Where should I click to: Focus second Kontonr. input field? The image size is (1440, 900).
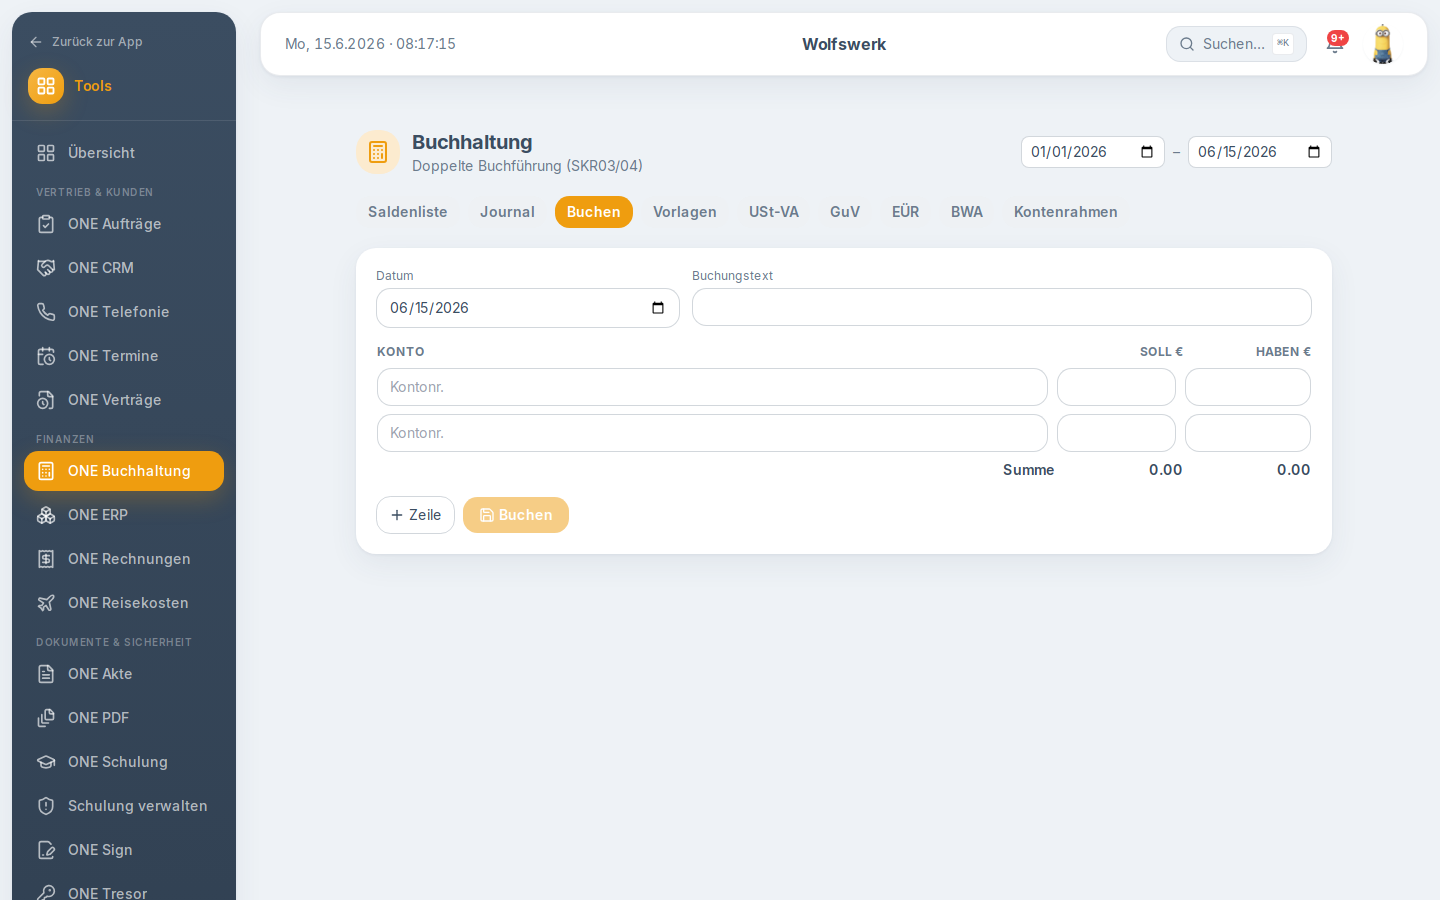pos(712,433)
